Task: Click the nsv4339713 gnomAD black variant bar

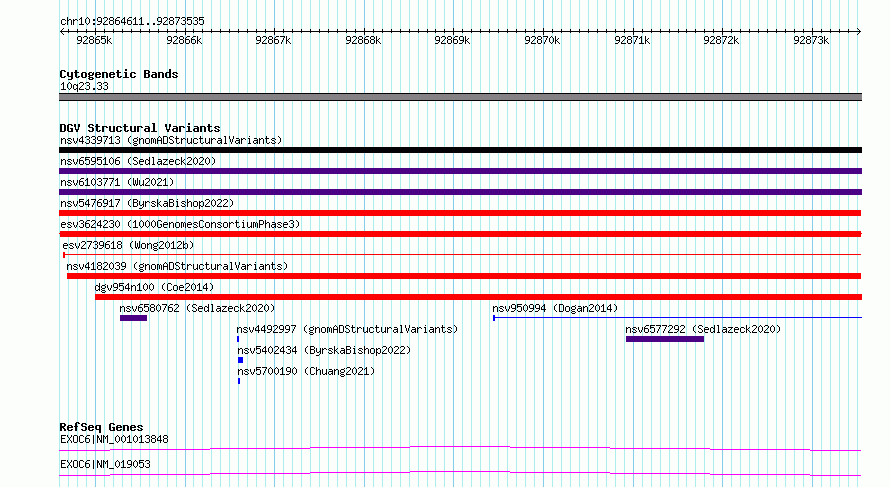Action: (x=460, y=150)
